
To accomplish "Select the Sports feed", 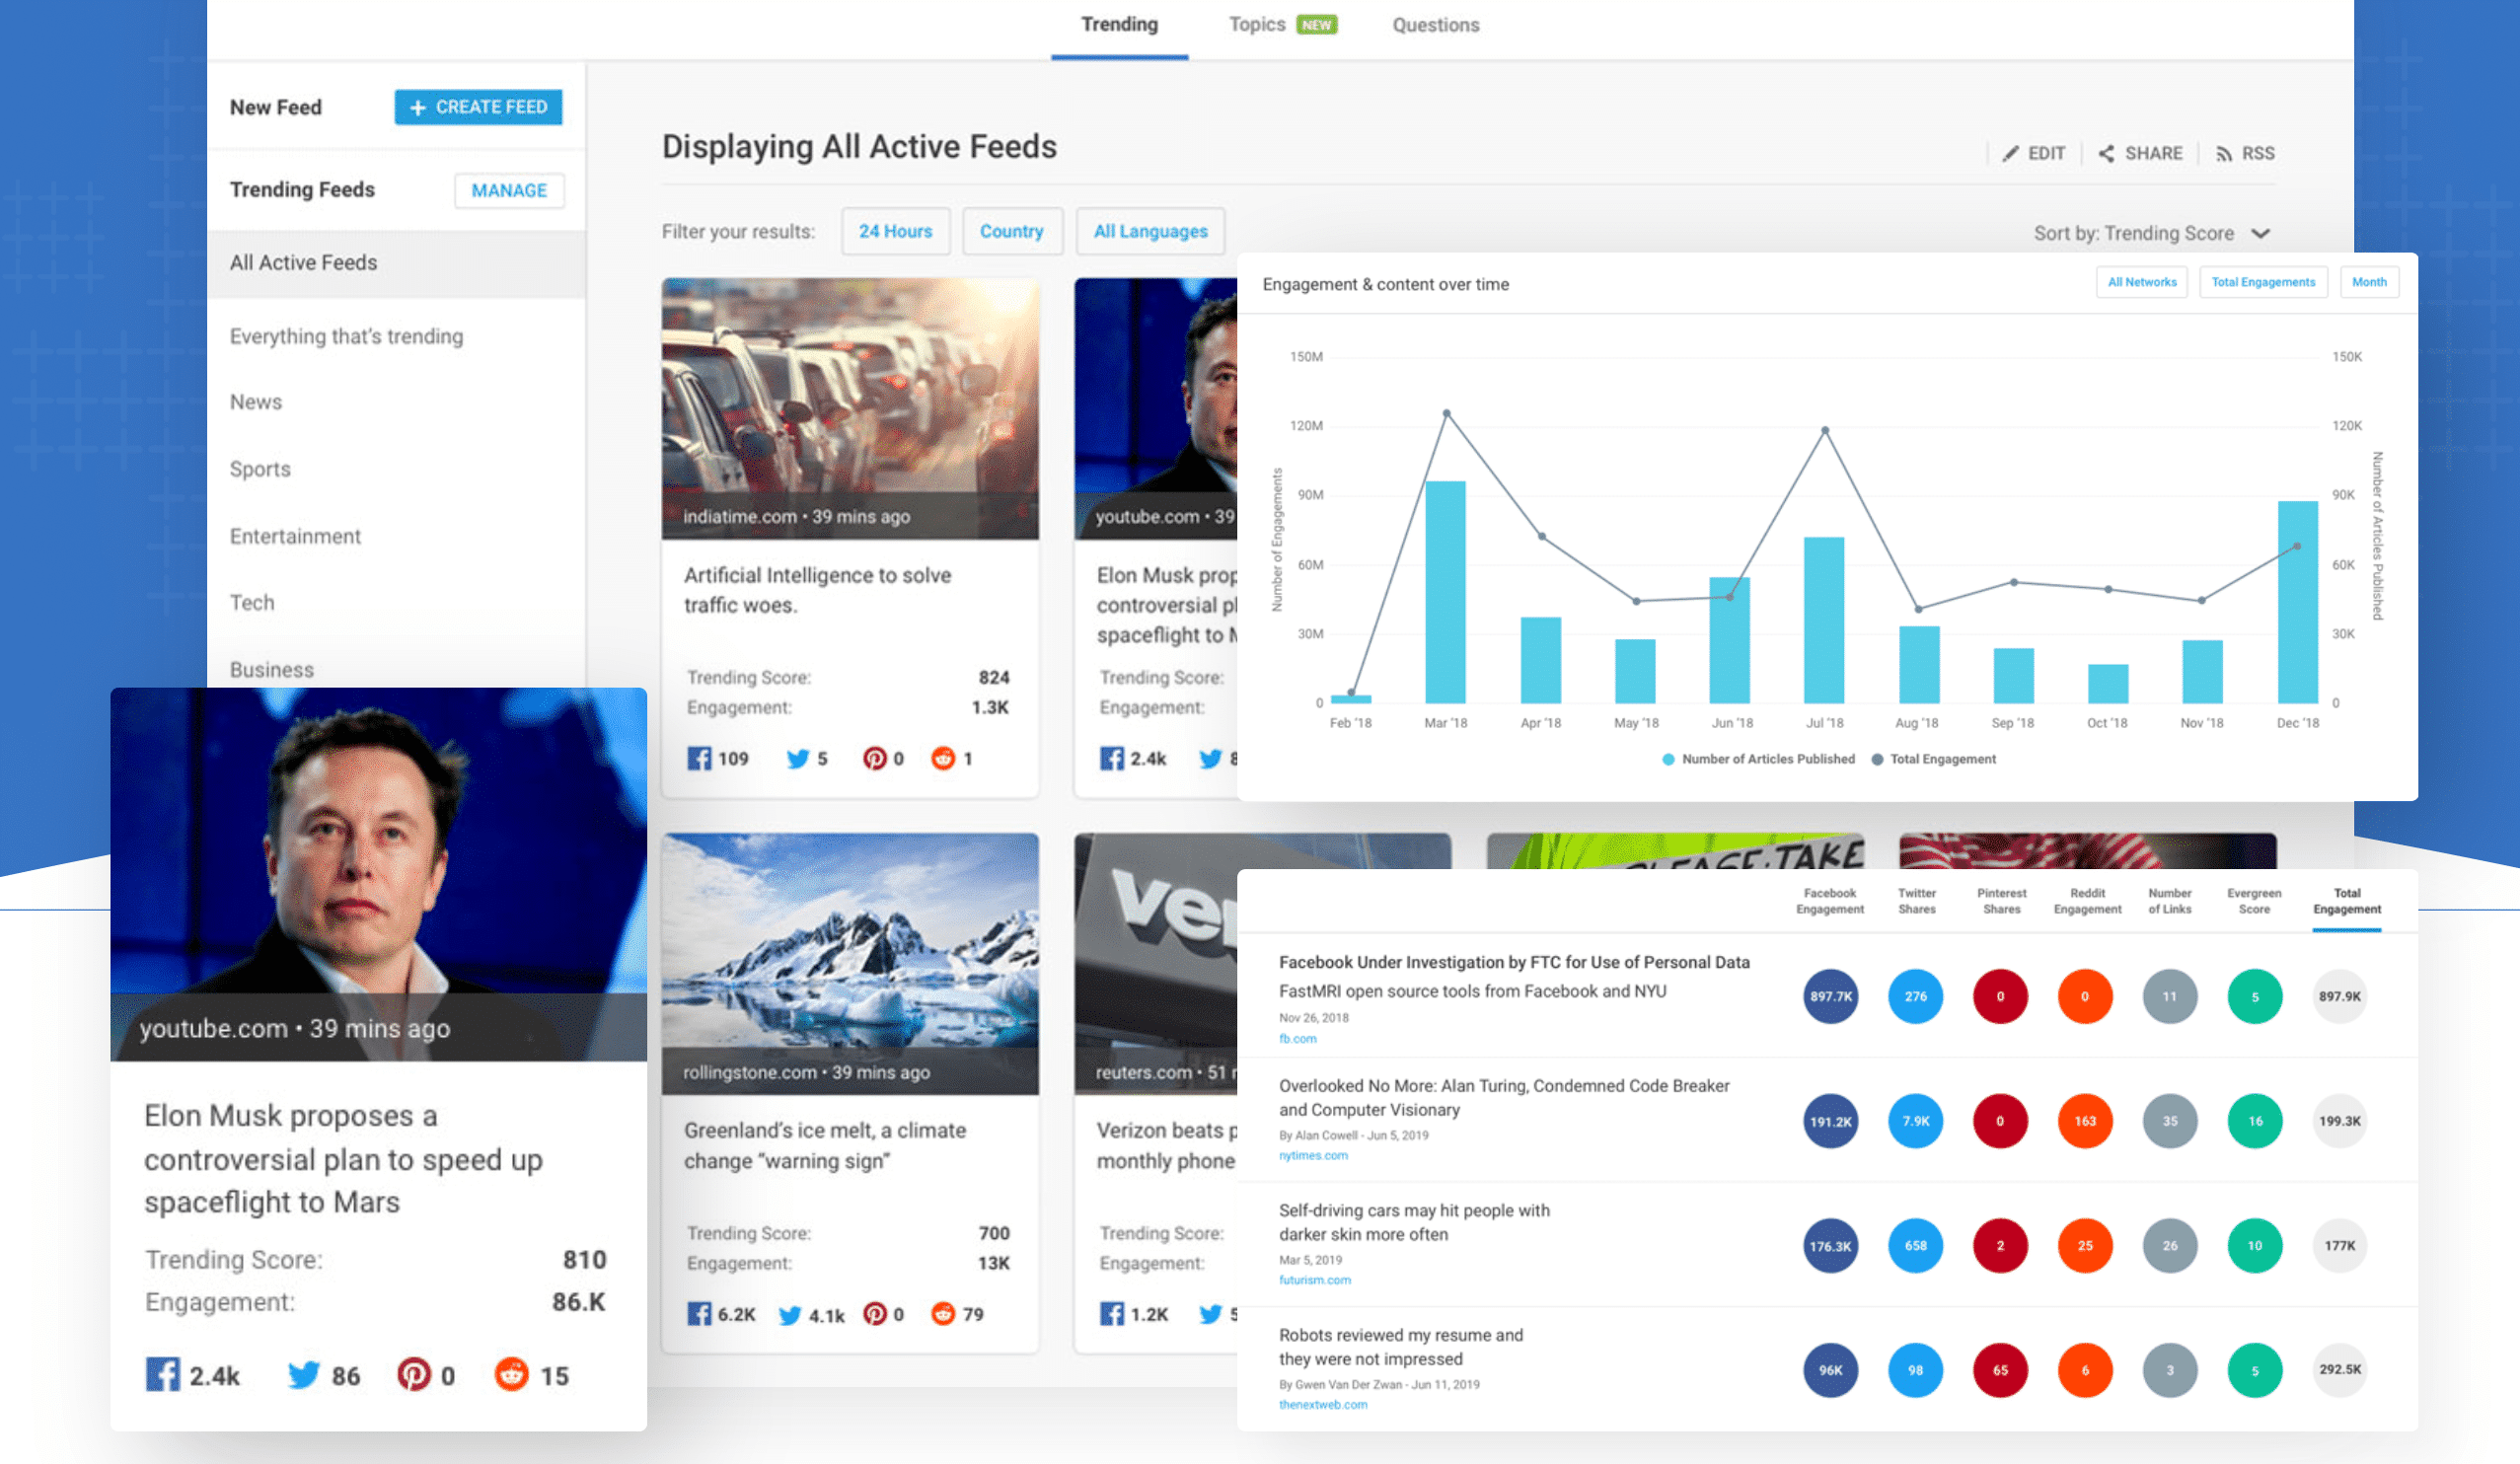I will [260, 469].
